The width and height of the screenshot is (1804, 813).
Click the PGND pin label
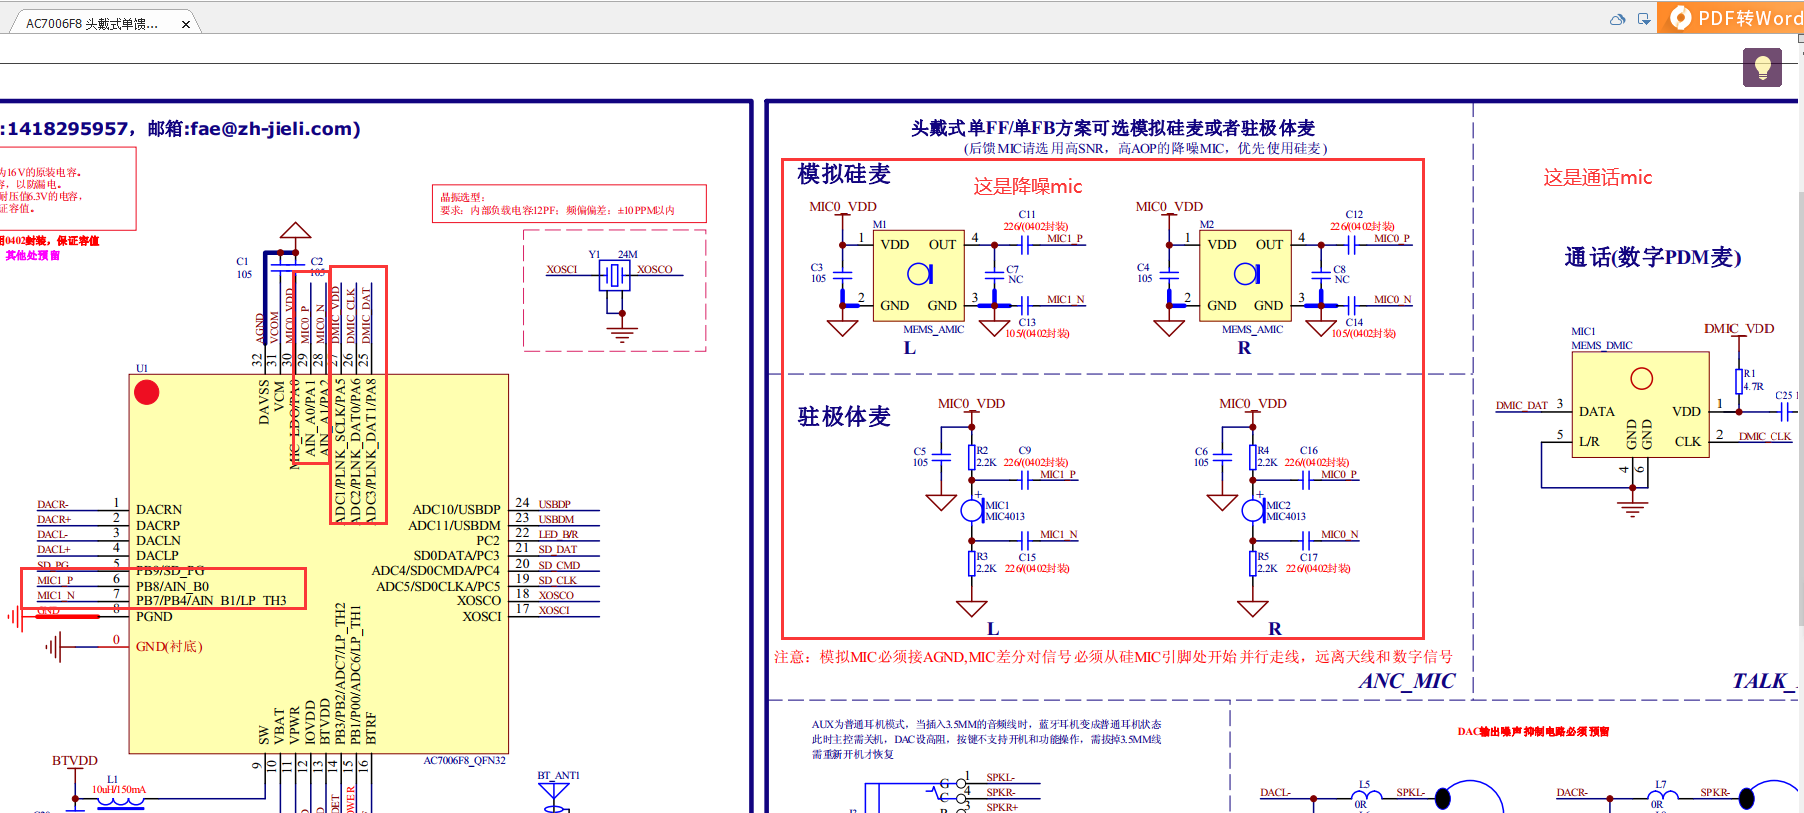(154, 617)
